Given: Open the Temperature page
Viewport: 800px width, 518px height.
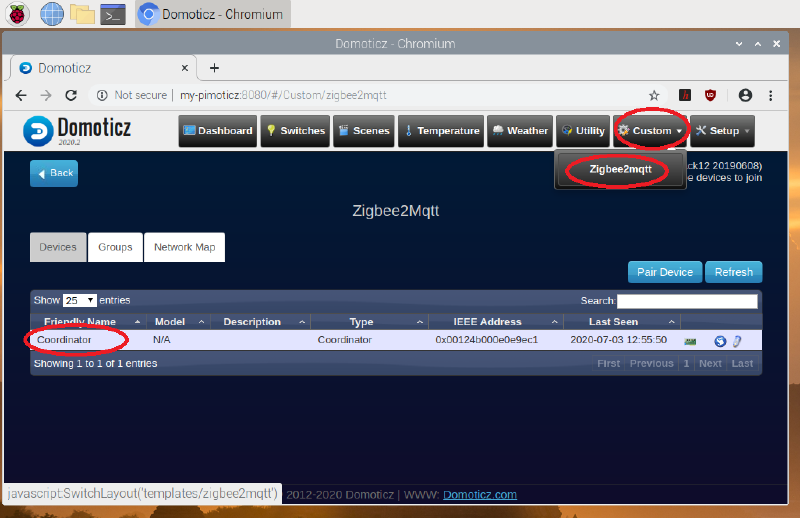Looking at the screenshot, I should coord(441,131).
